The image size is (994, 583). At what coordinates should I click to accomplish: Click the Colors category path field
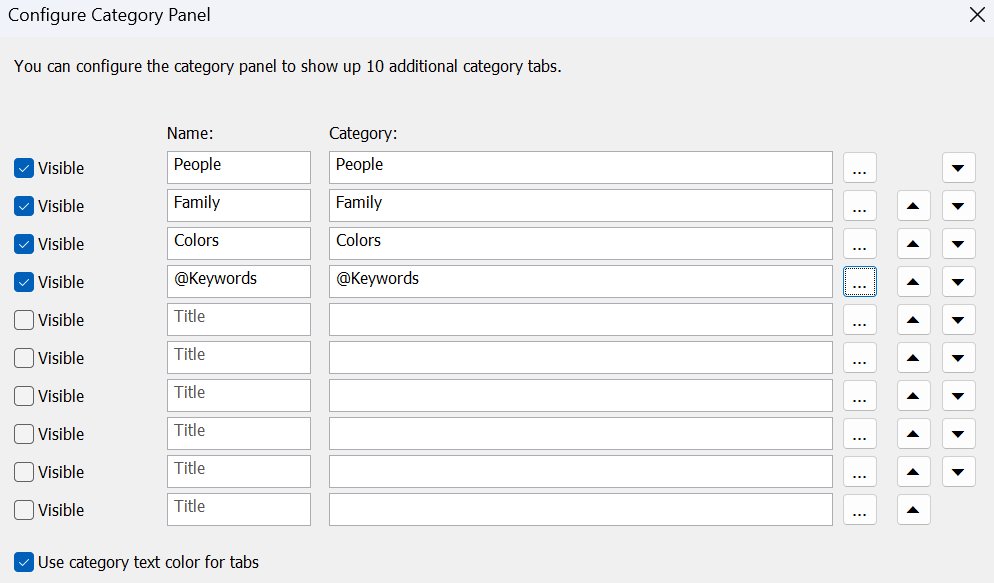[581, 243]
